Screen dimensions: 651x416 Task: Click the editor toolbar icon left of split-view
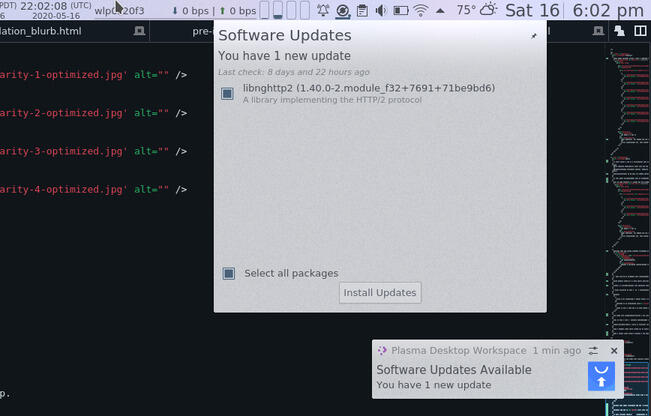click(x=619, y=31)
